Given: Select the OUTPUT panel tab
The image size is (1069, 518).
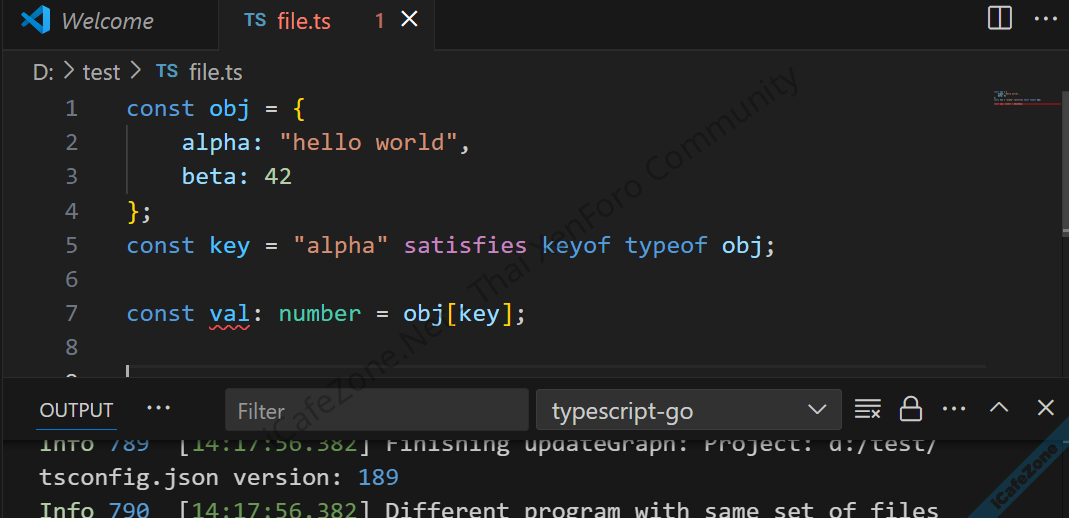Looking at the screenshot, I should [x=76, y=410].
